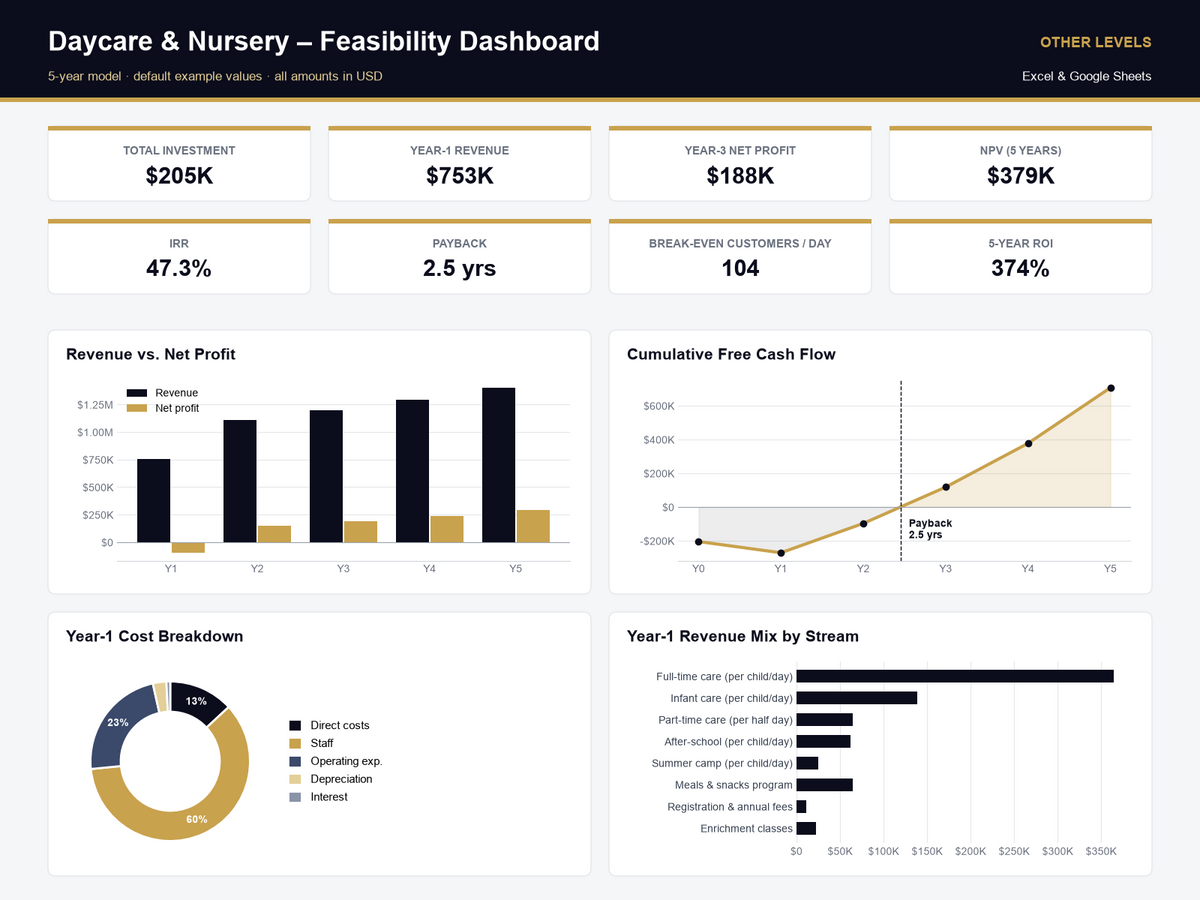
Task: Select the Total Investment $205K card
Action: pyautogui.click(x=179, y=164)
